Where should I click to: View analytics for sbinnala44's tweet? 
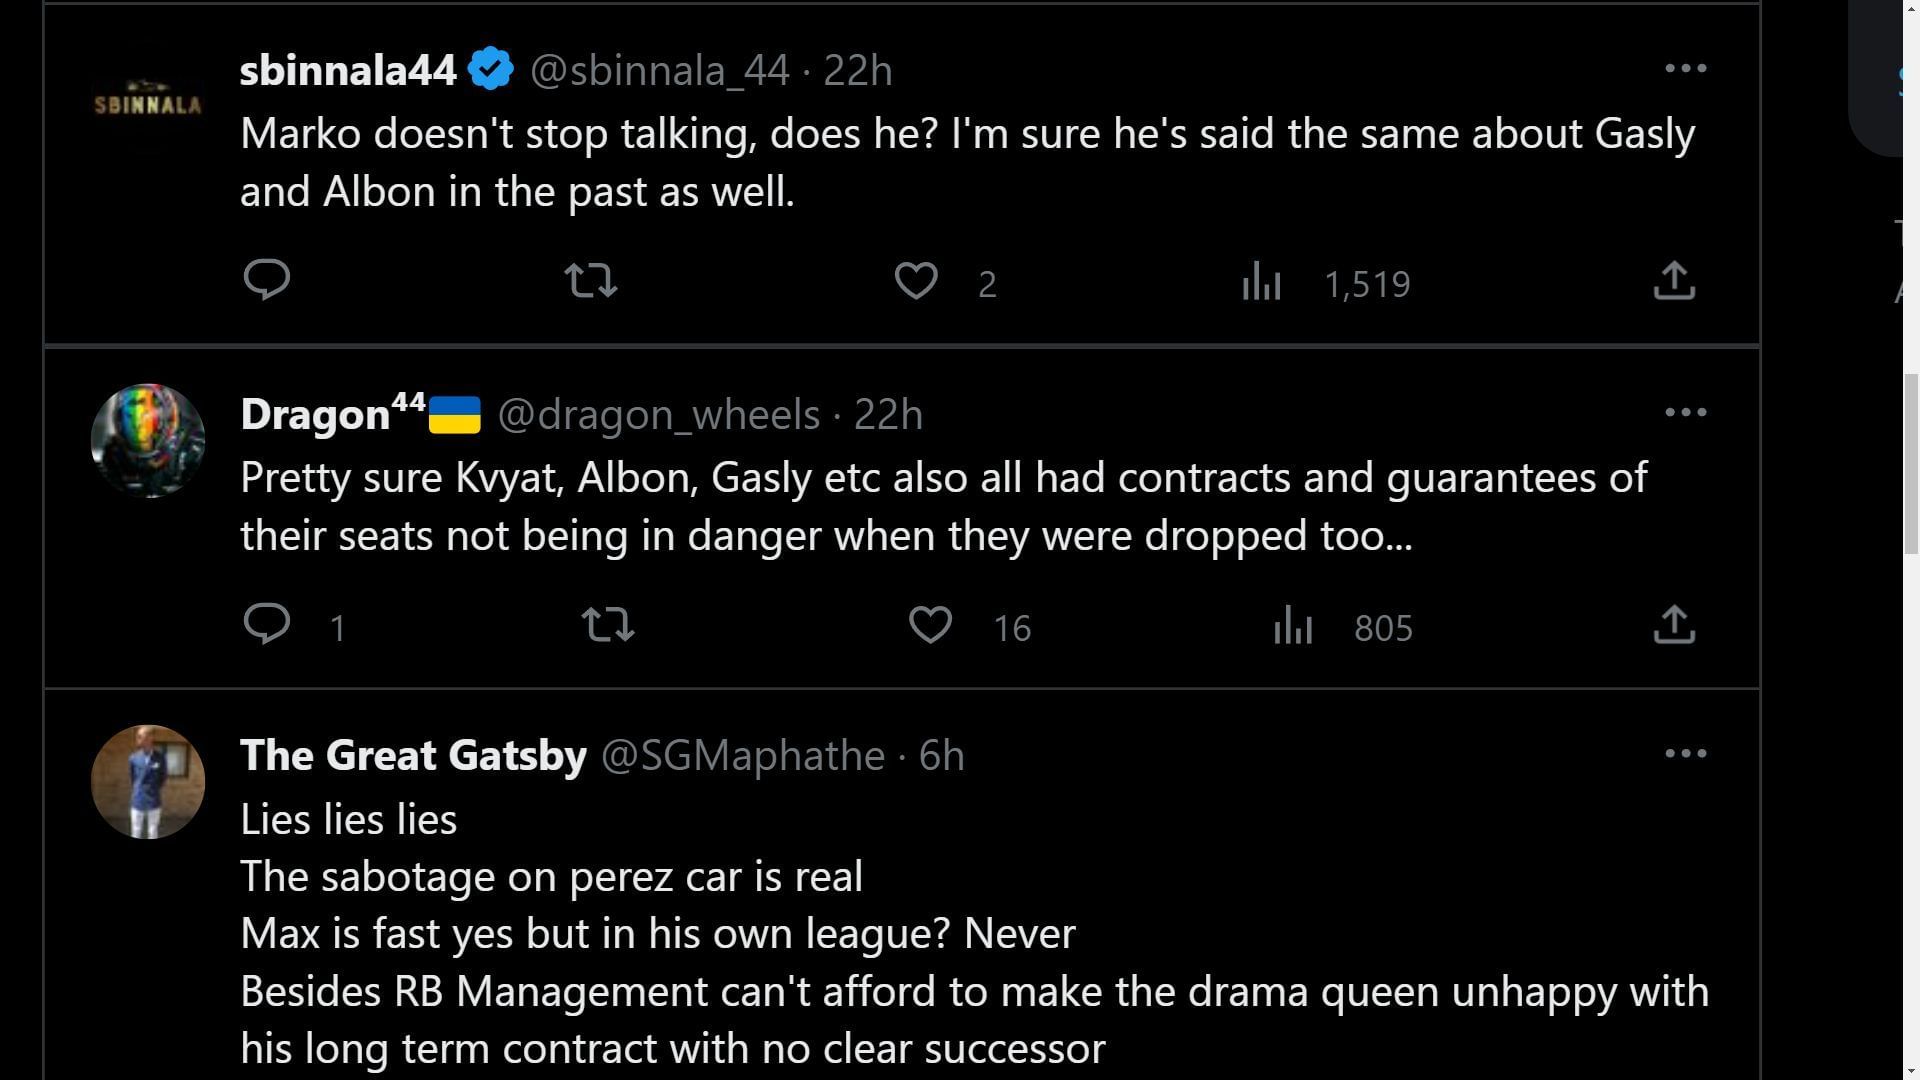1261,282
